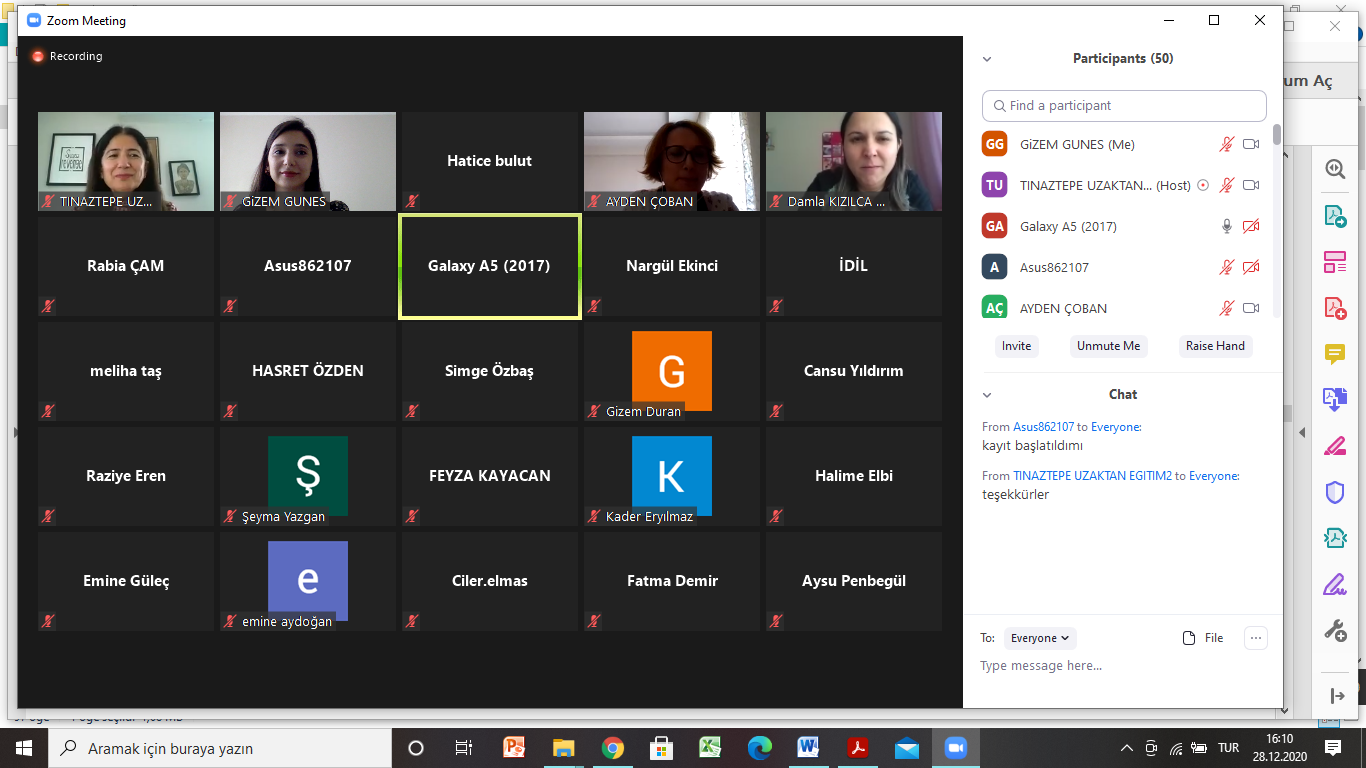
Task: Open Microsoft Word from the taskbar
Action: 808,748
